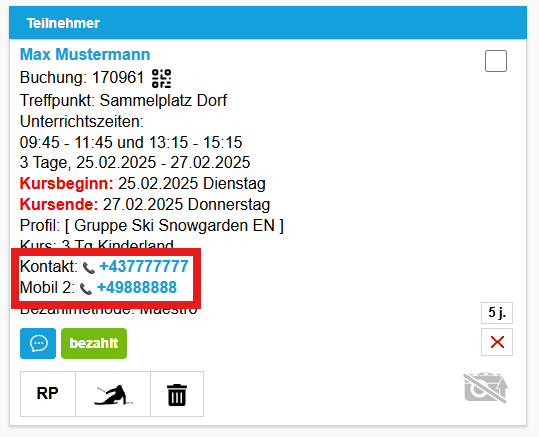539x437 pixels.
Task: Open the Max Mustermann participant name
Action: coord(85,54)
